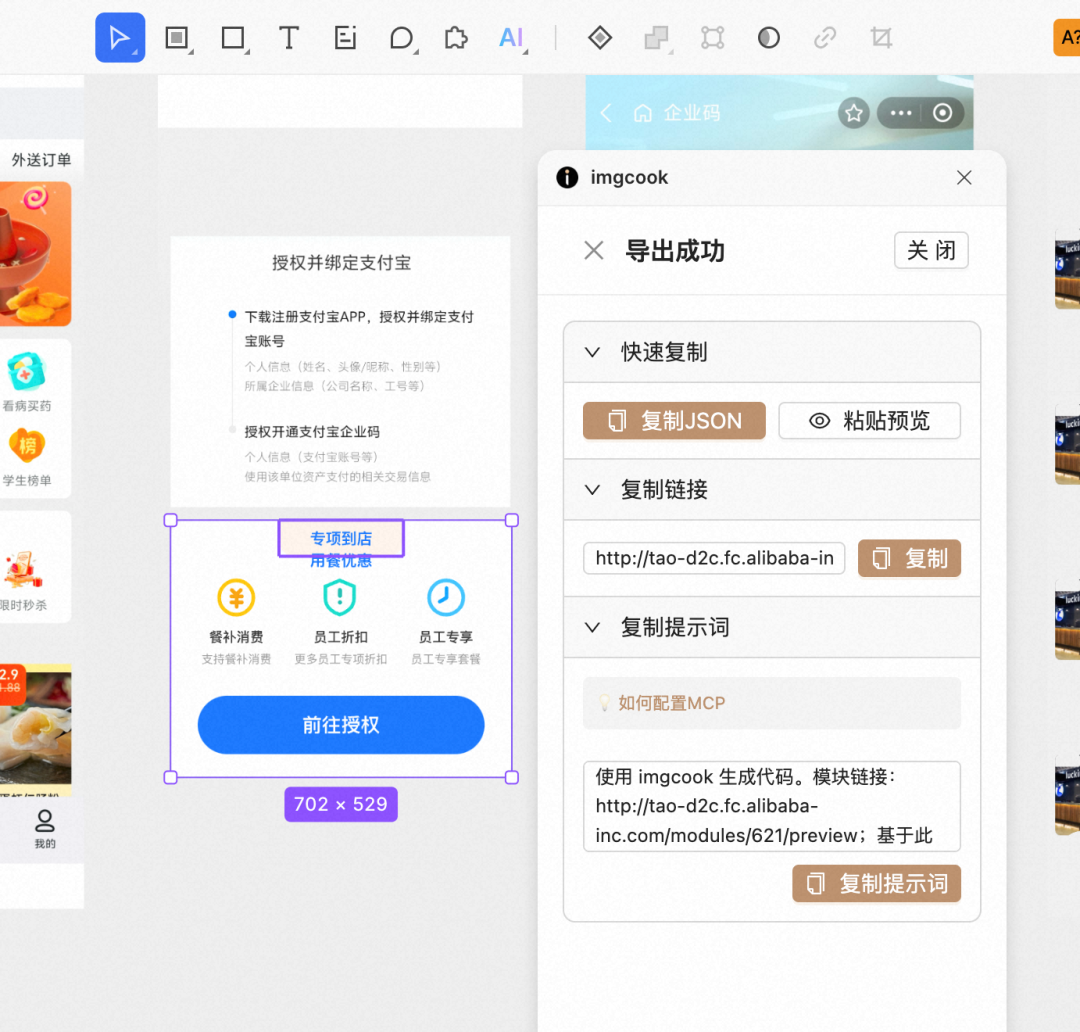Click the module link URL field

713,558
